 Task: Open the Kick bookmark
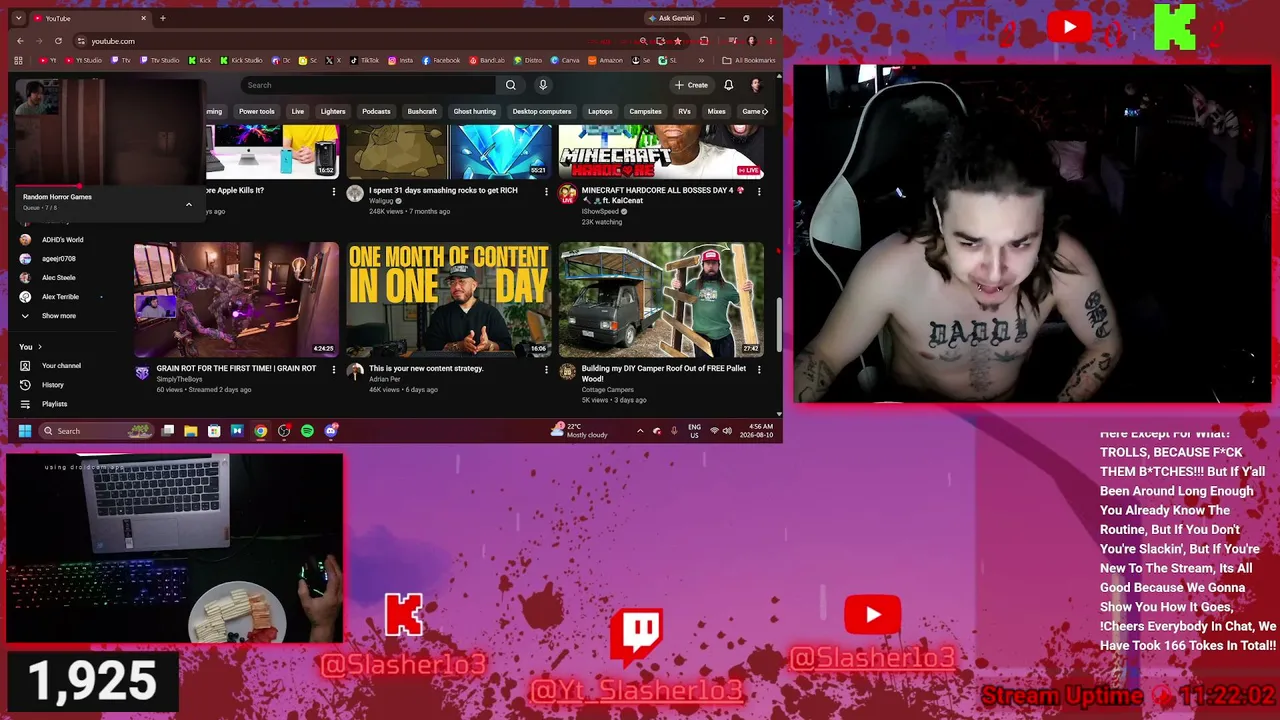click(201, 60)
